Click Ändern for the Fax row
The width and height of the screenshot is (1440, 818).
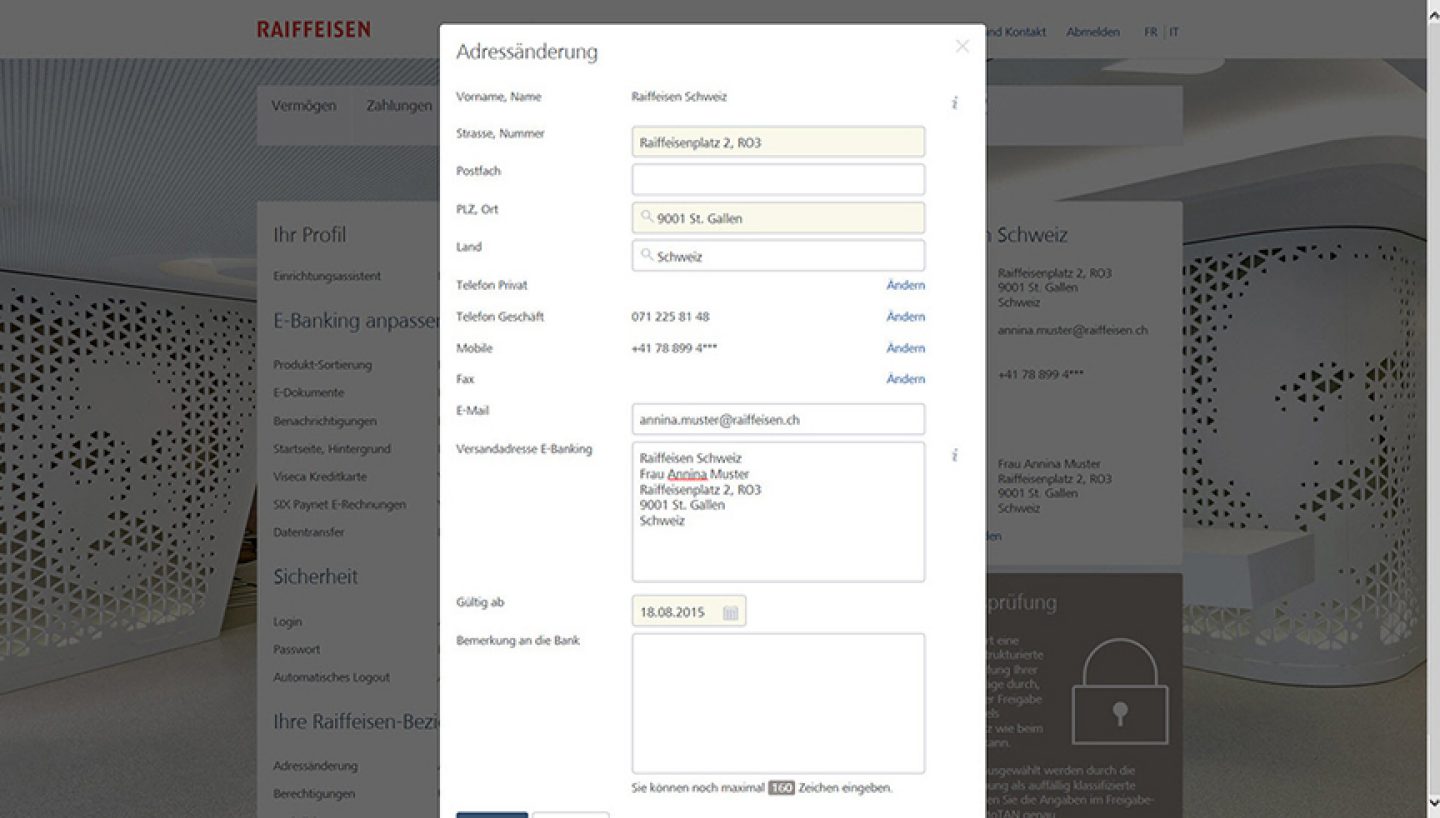point(905,379)
